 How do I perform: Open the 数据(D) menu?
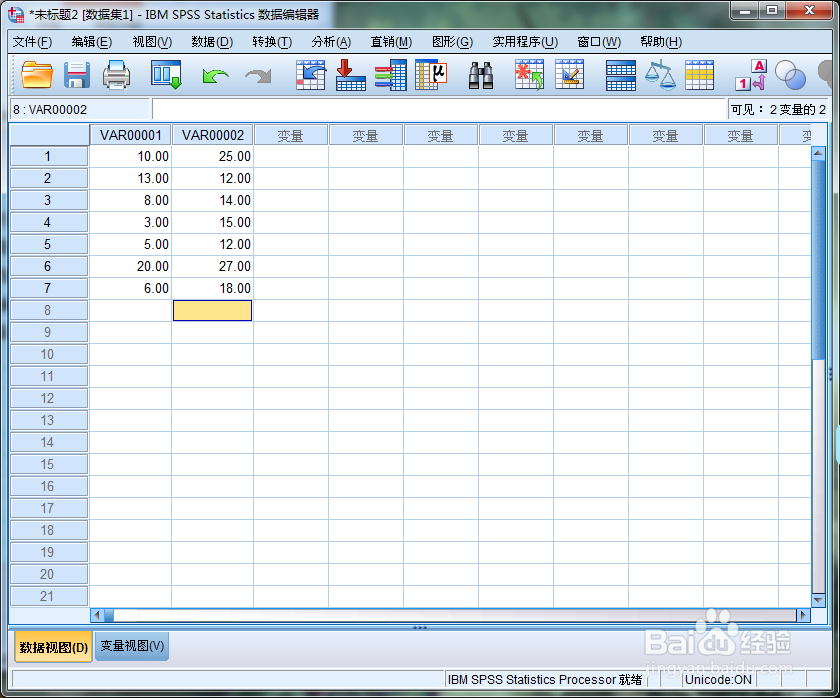coord(212,42)
